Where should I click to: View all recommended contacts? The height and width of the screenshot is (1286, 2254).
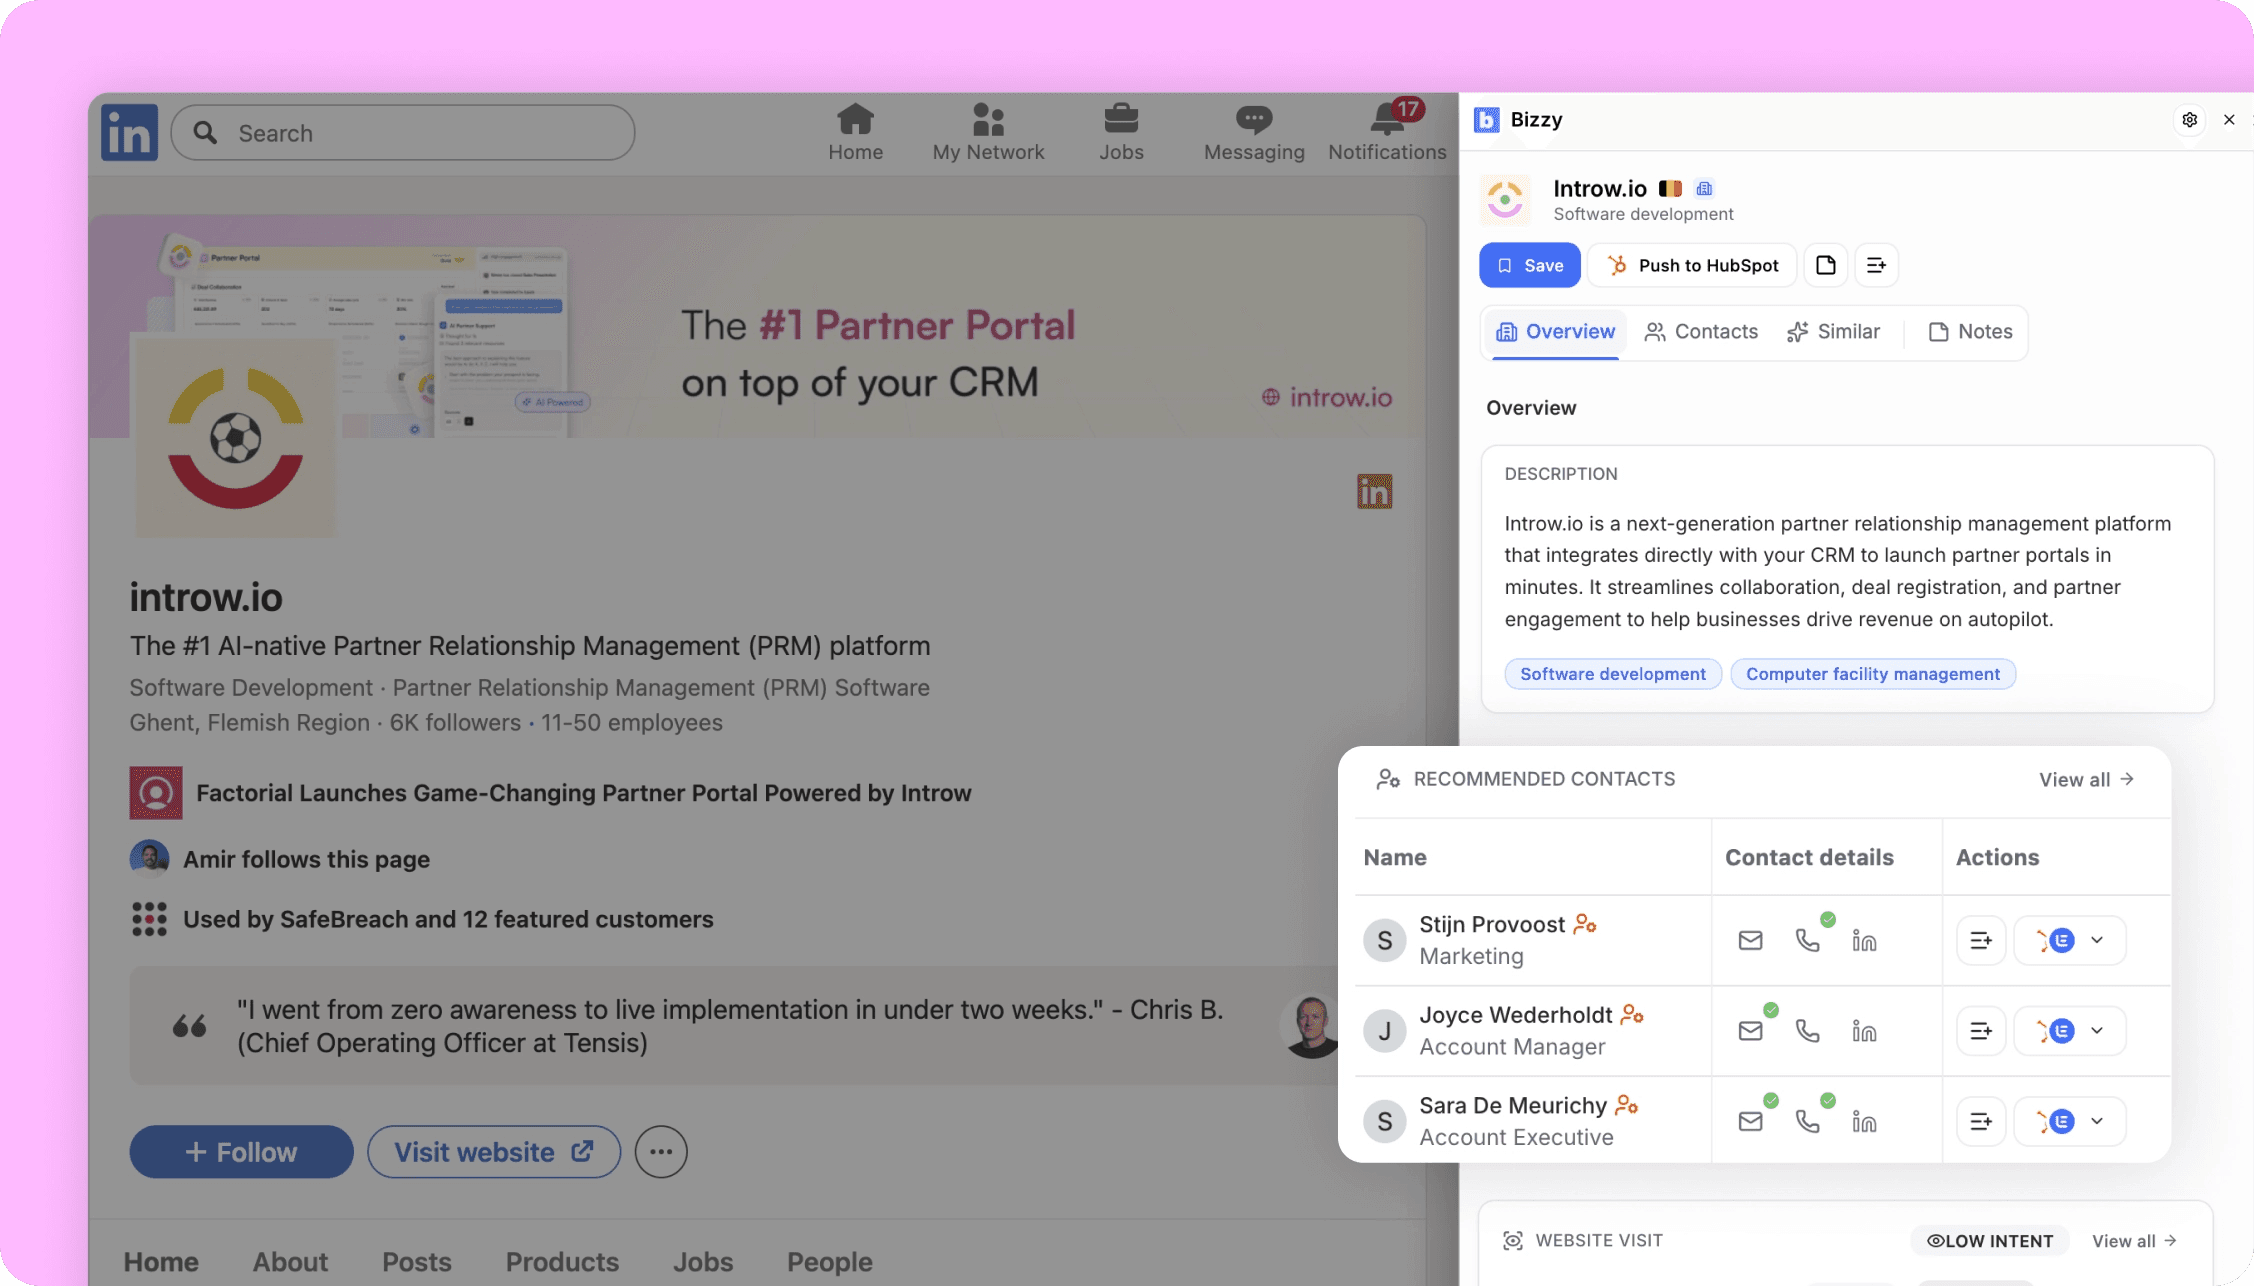[2087, 780]
